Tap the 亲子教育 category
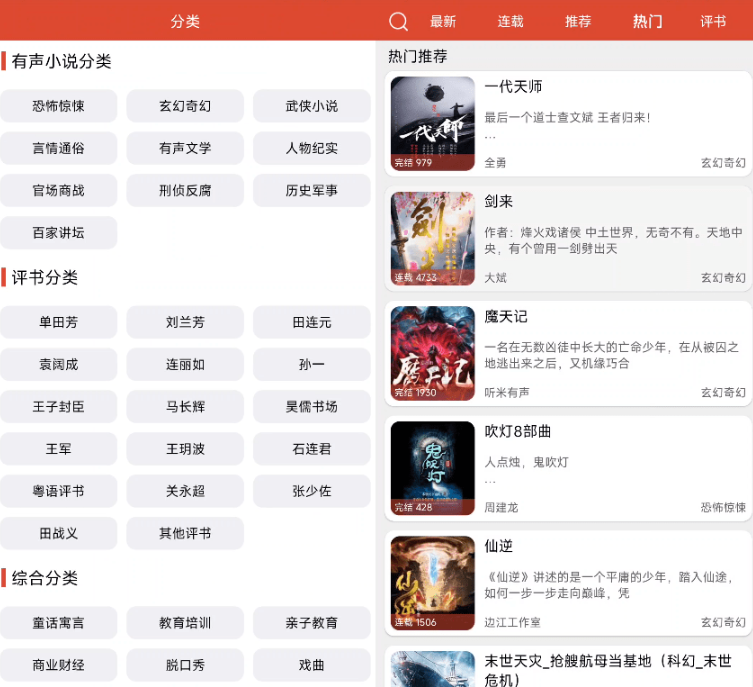 312,623
